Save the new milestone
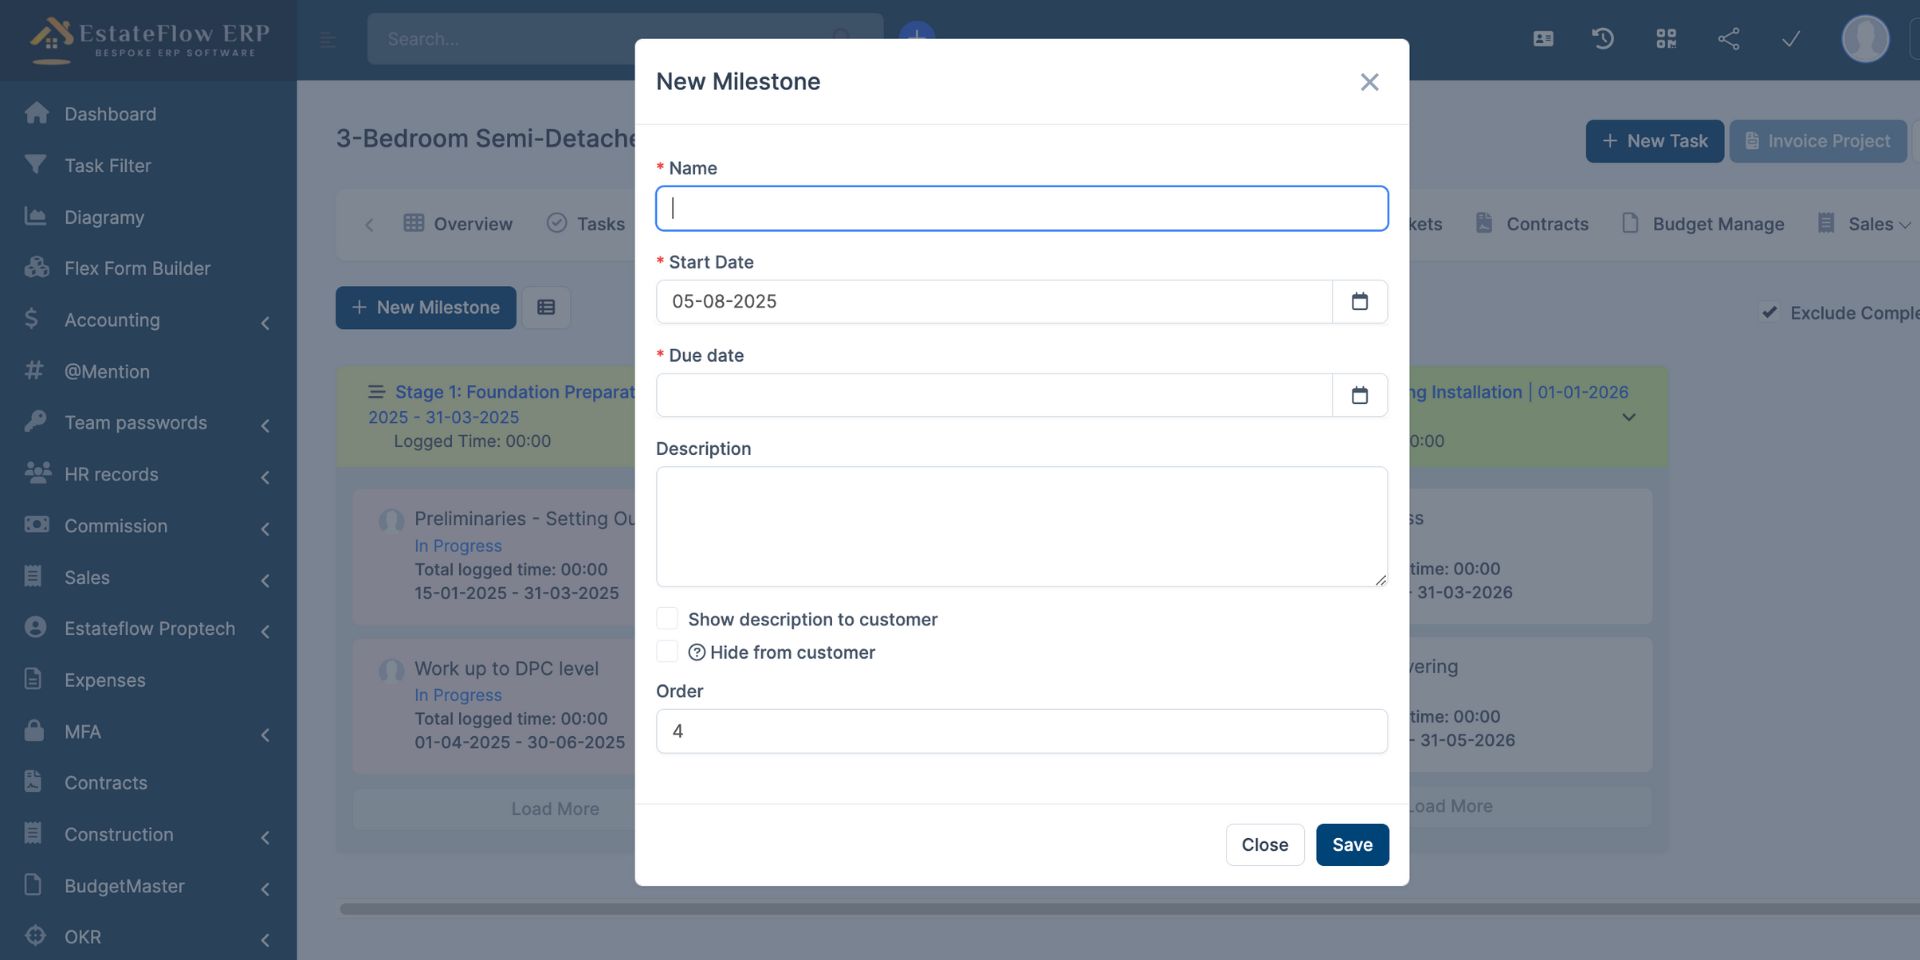 coord(1352,845)
